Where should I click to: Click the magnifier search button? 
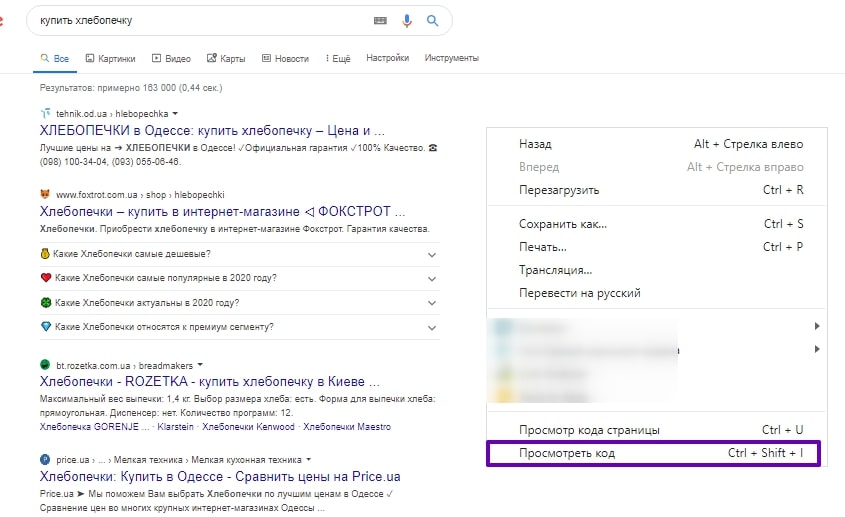pos(432,20)
